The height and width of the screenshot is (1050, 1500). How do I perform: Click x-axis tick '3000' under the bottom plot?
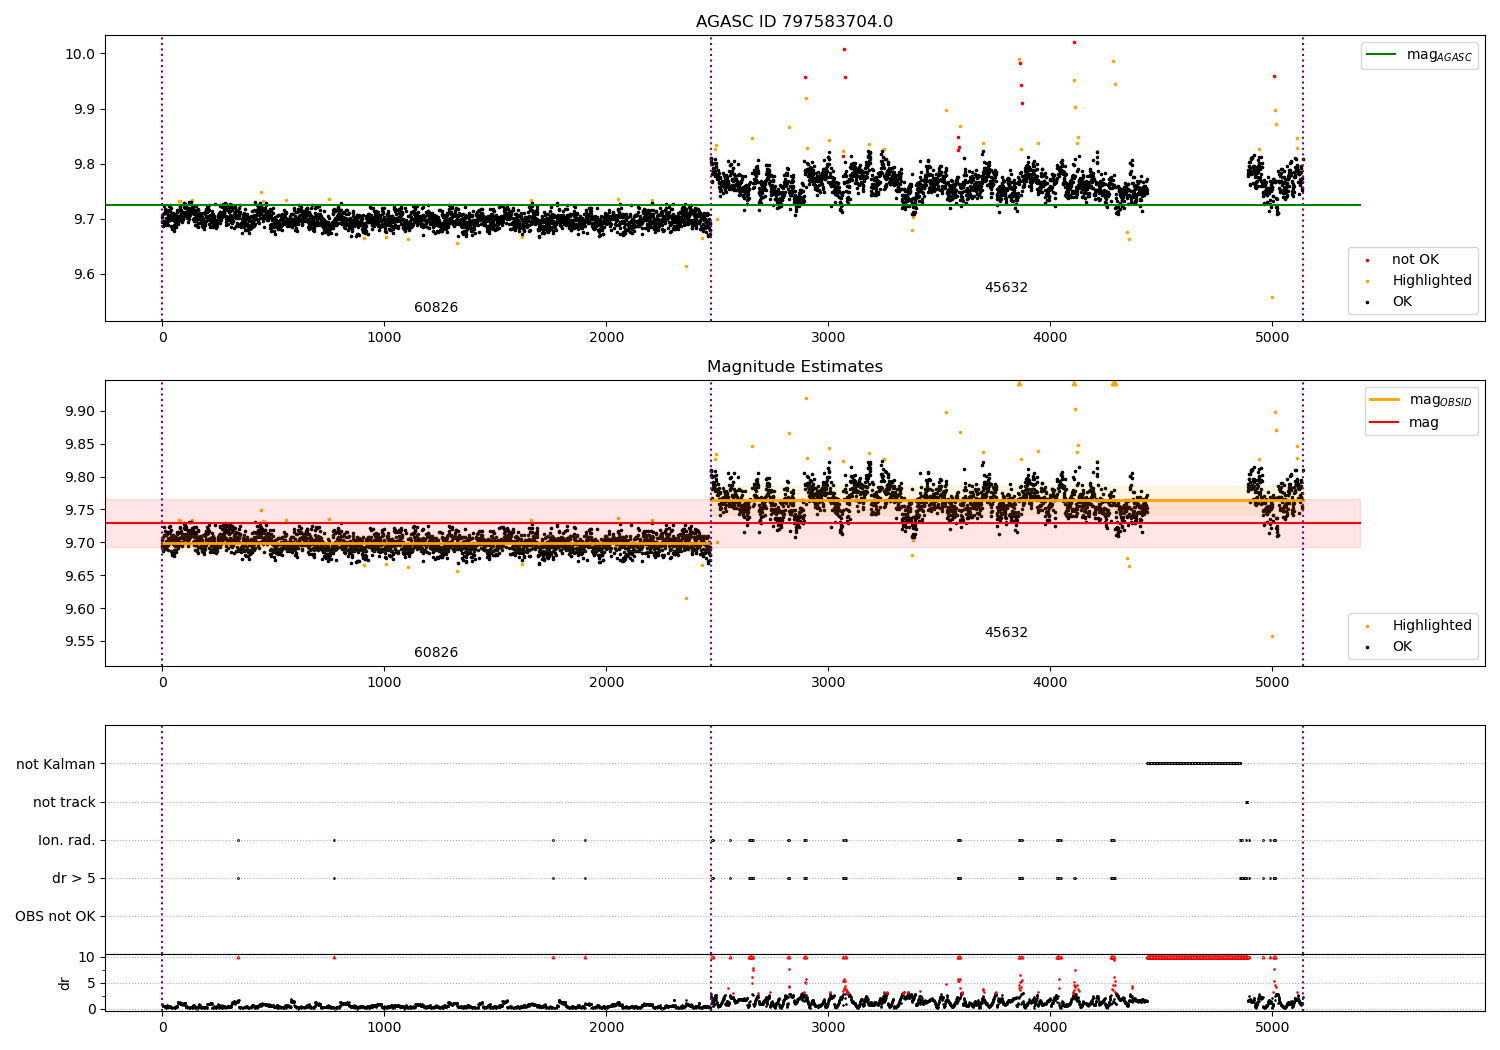828,1028
